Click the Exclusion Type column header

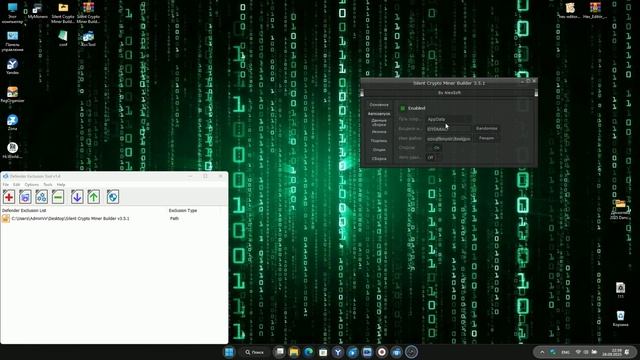point(183,211)
